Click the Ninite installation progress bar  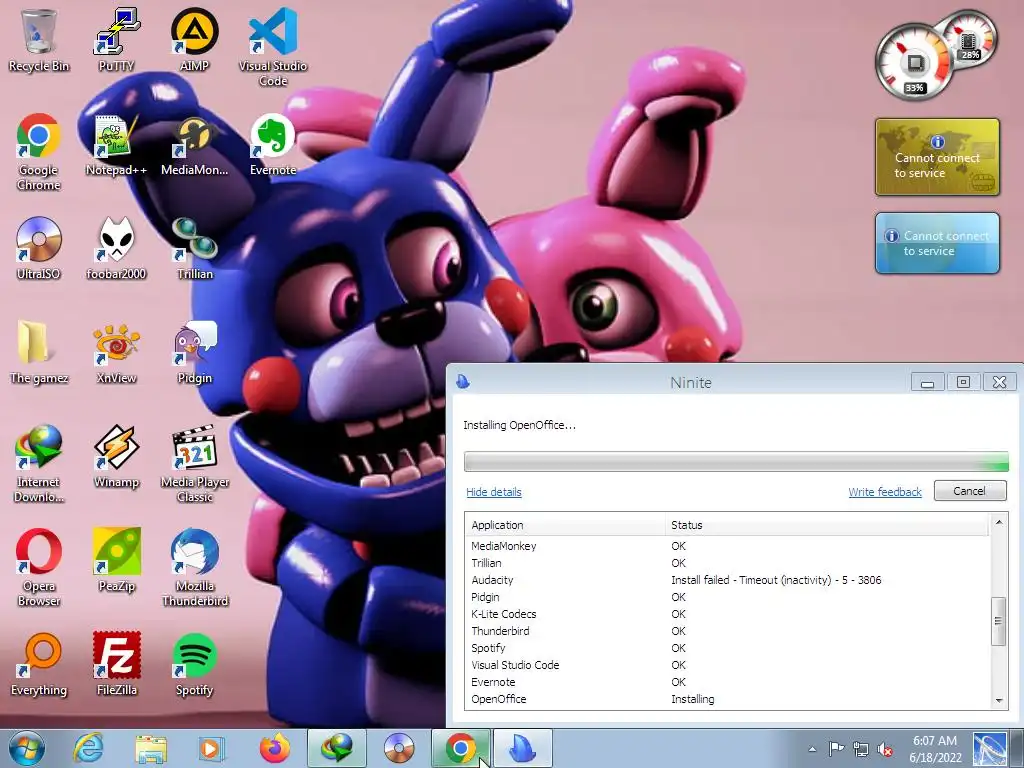click(x=736, y=461)
